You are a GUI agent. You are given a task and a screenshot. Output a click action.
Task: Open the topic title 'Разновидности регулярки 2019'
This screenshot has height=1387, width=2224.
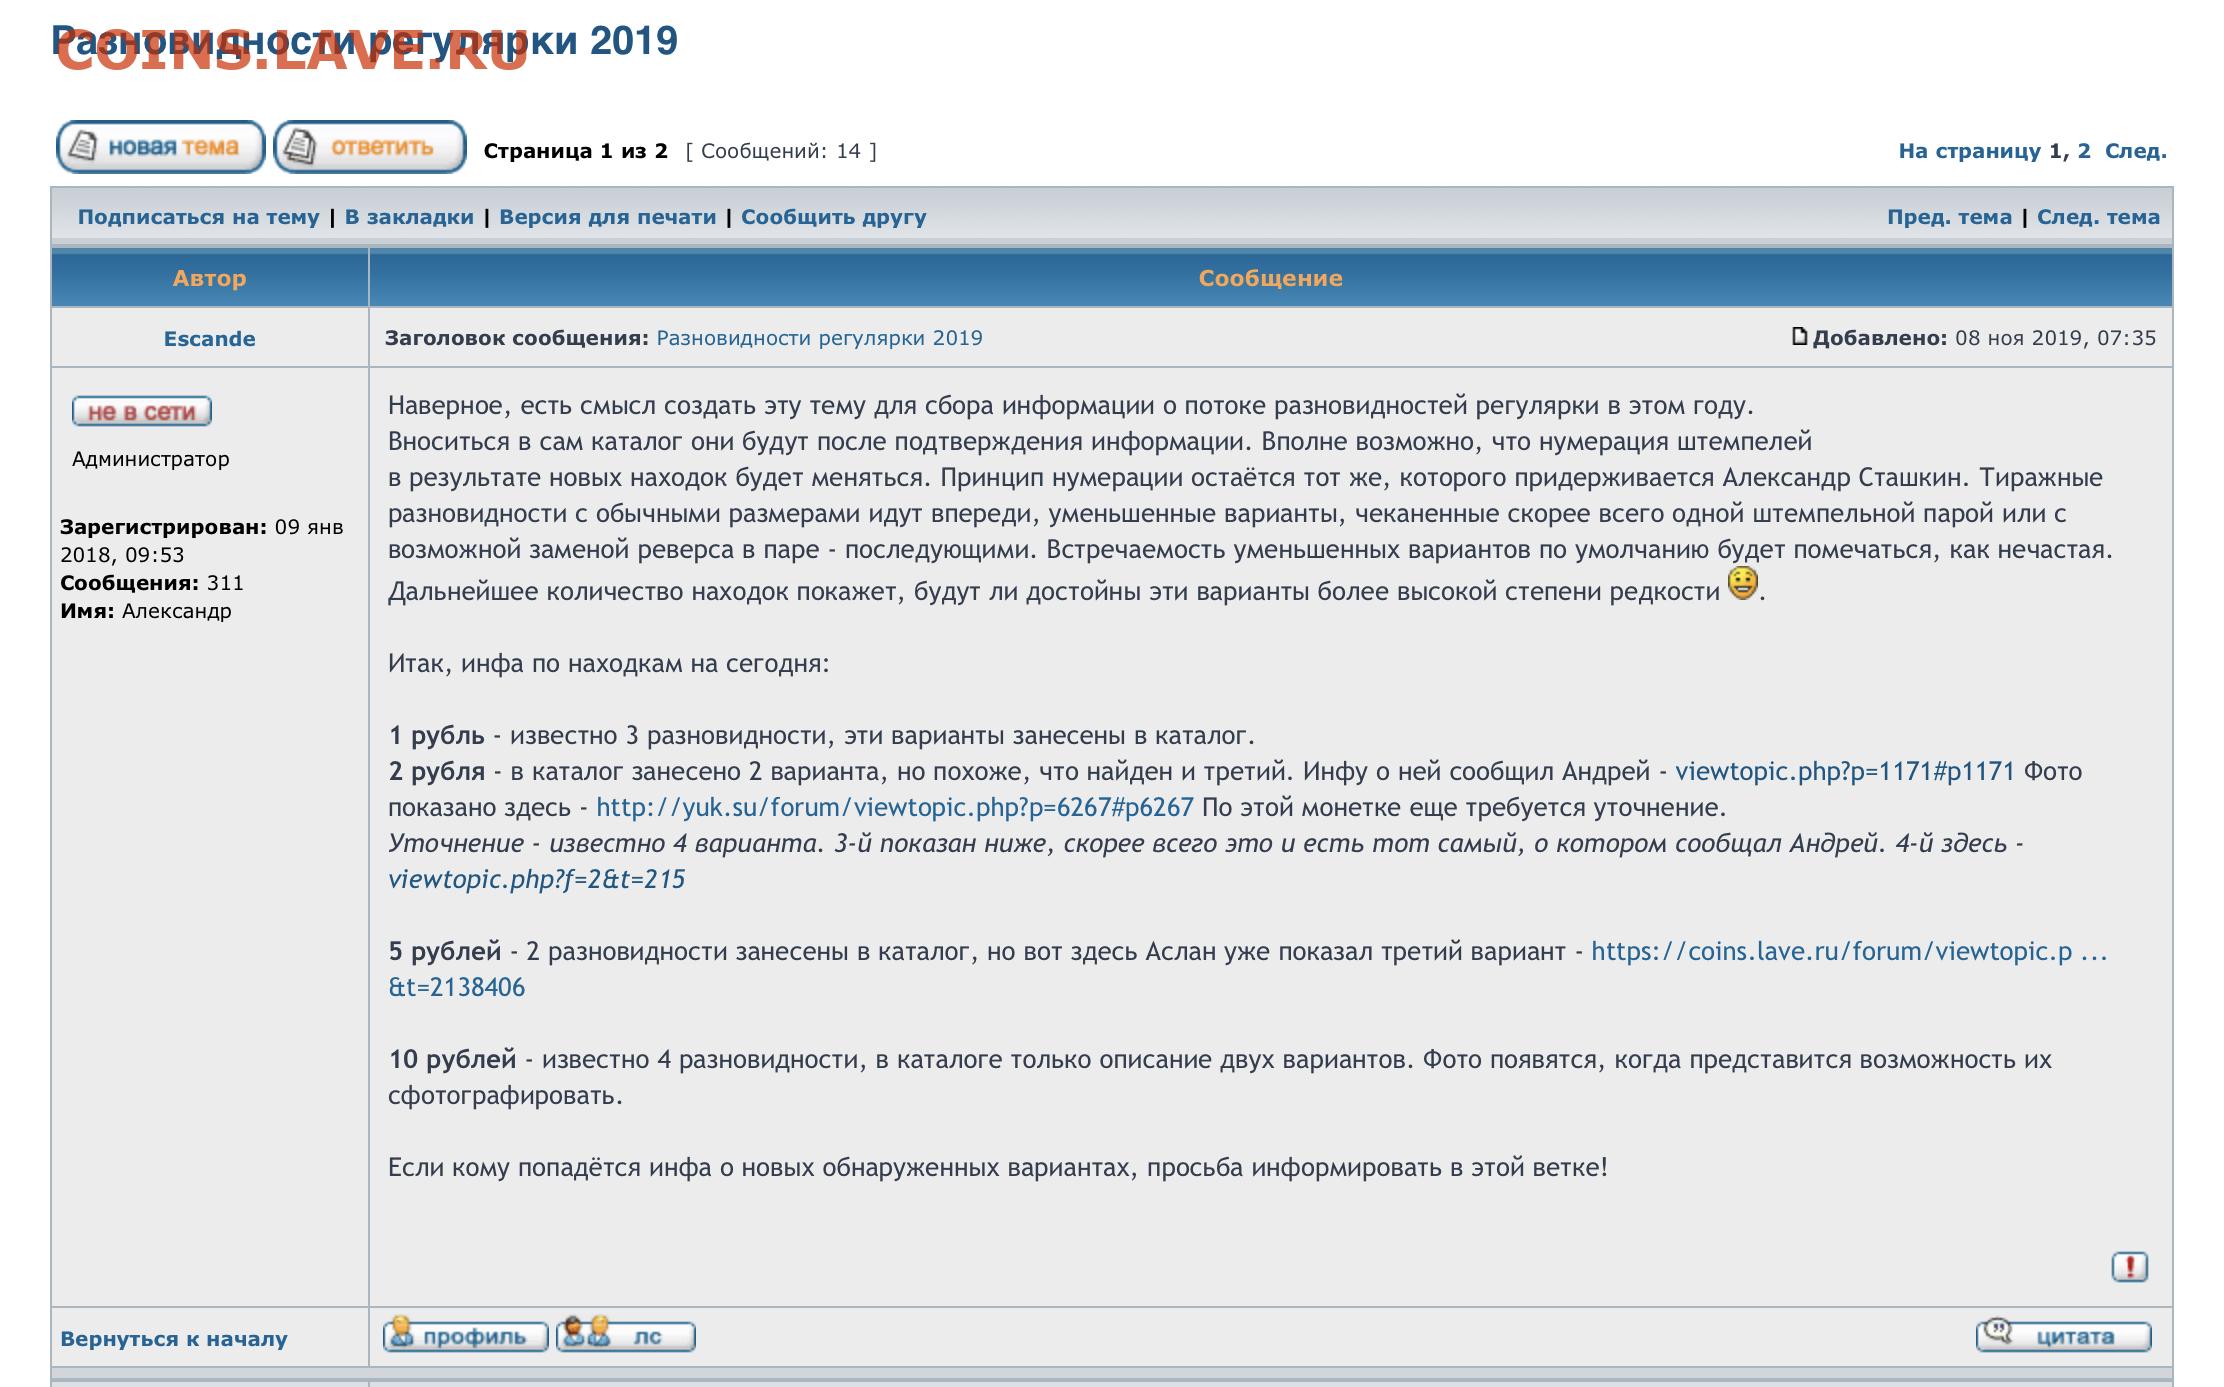[365, 41]
